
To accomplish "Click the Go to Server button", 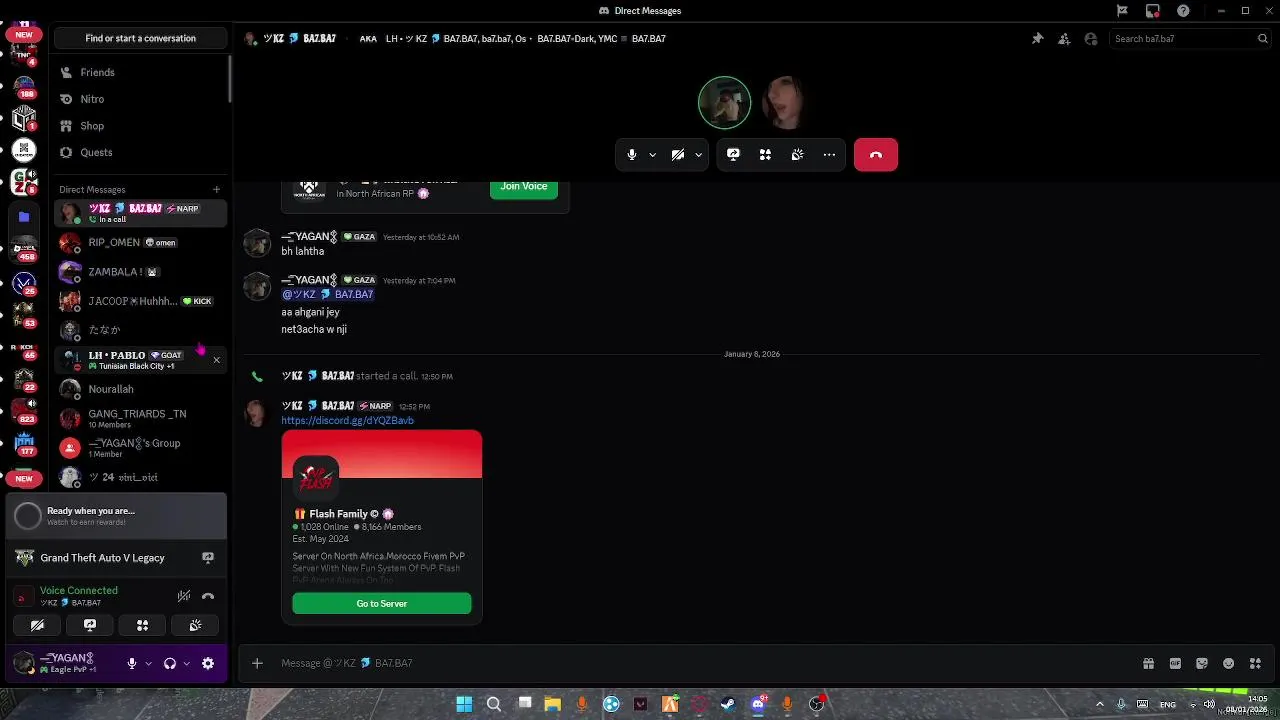I will 382,603.
